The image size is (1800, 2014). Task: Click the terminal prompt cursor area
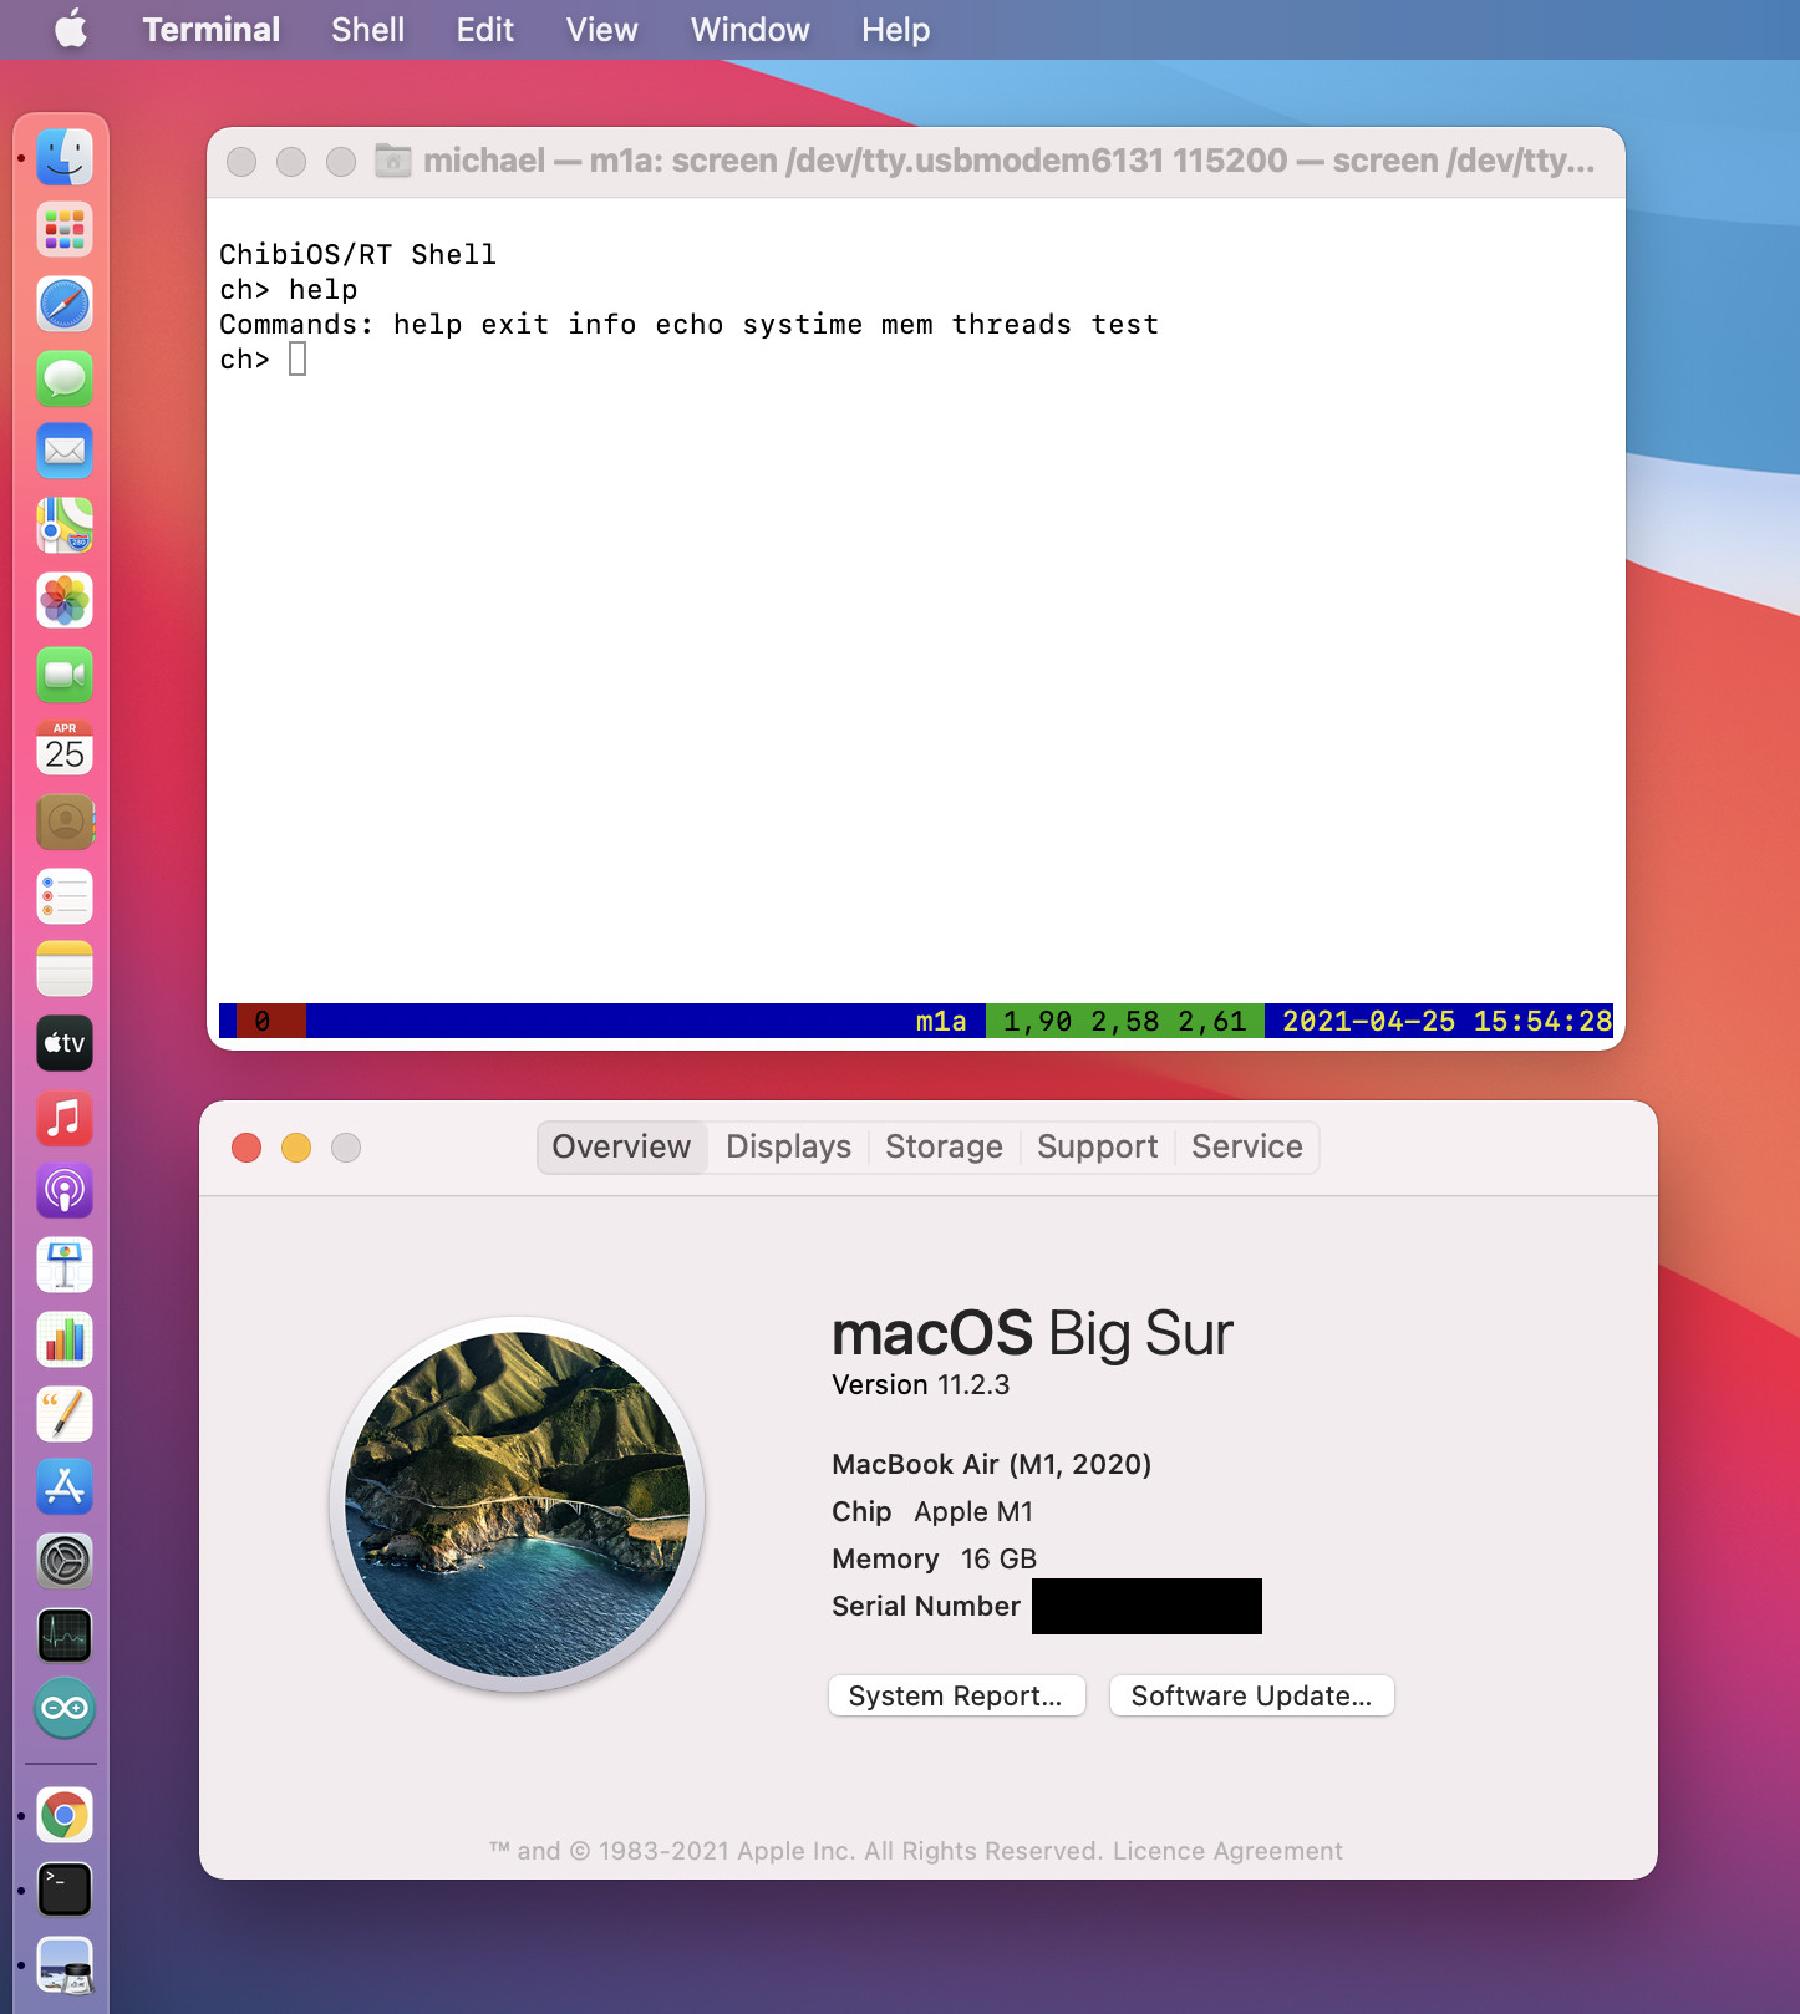click(x=297, y=359)
